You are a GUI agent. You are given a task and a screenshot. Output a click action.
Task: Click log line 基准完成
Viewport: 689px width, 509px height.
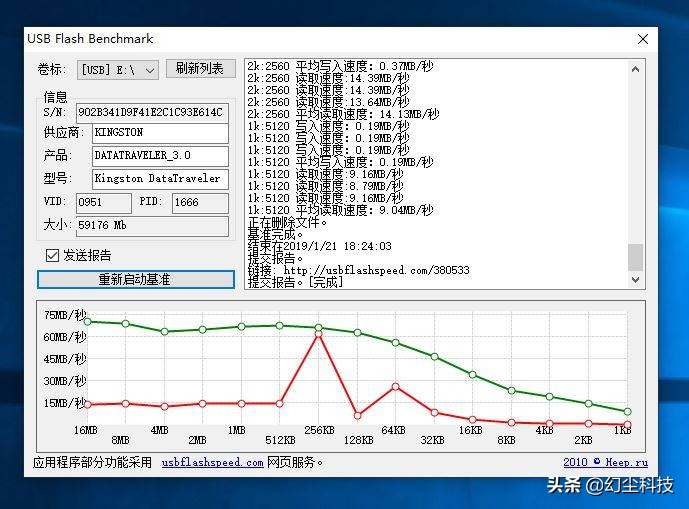pos(276,234)
